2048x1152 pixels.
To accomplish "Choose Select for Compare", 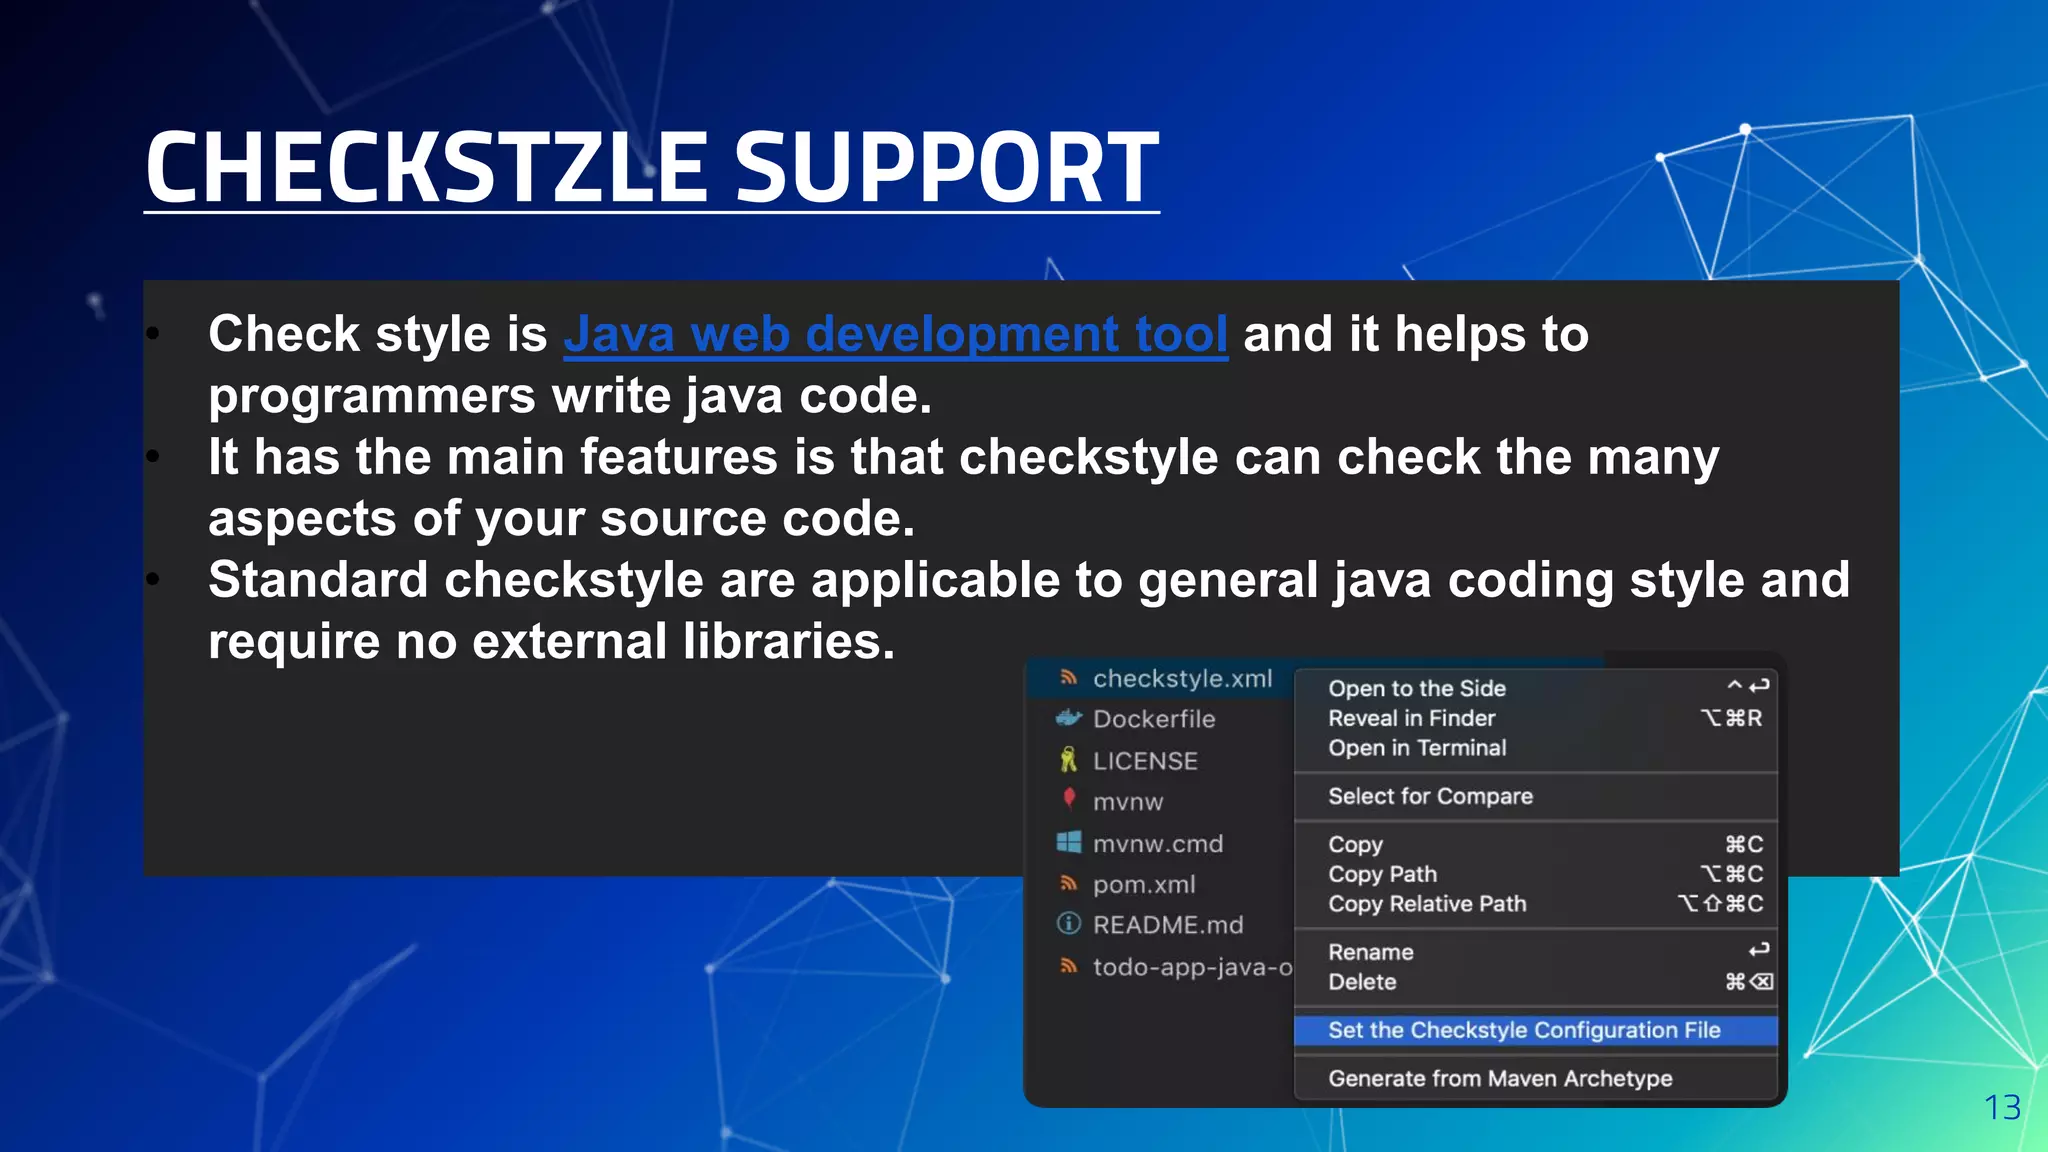I will [1535, 796].
